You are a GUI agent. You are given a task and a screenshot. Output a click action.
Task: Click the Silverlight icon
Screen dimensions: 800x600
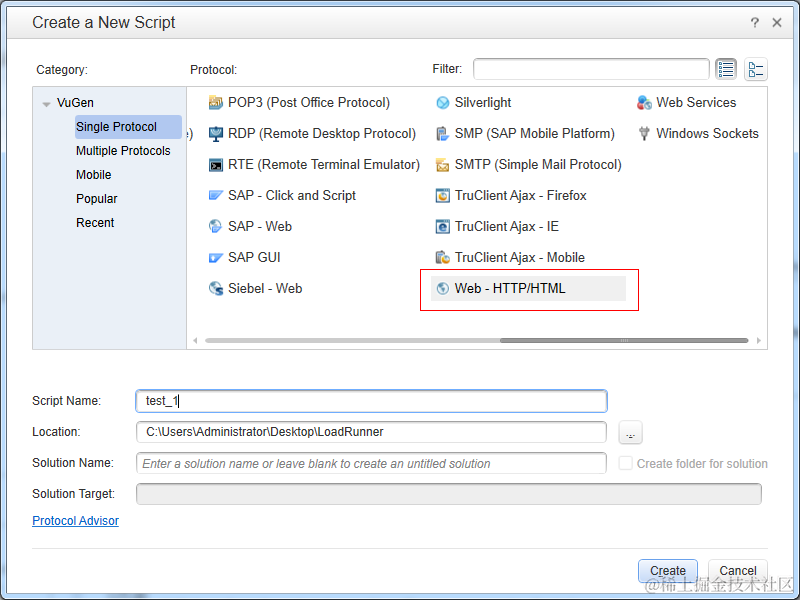coord(442,103)
